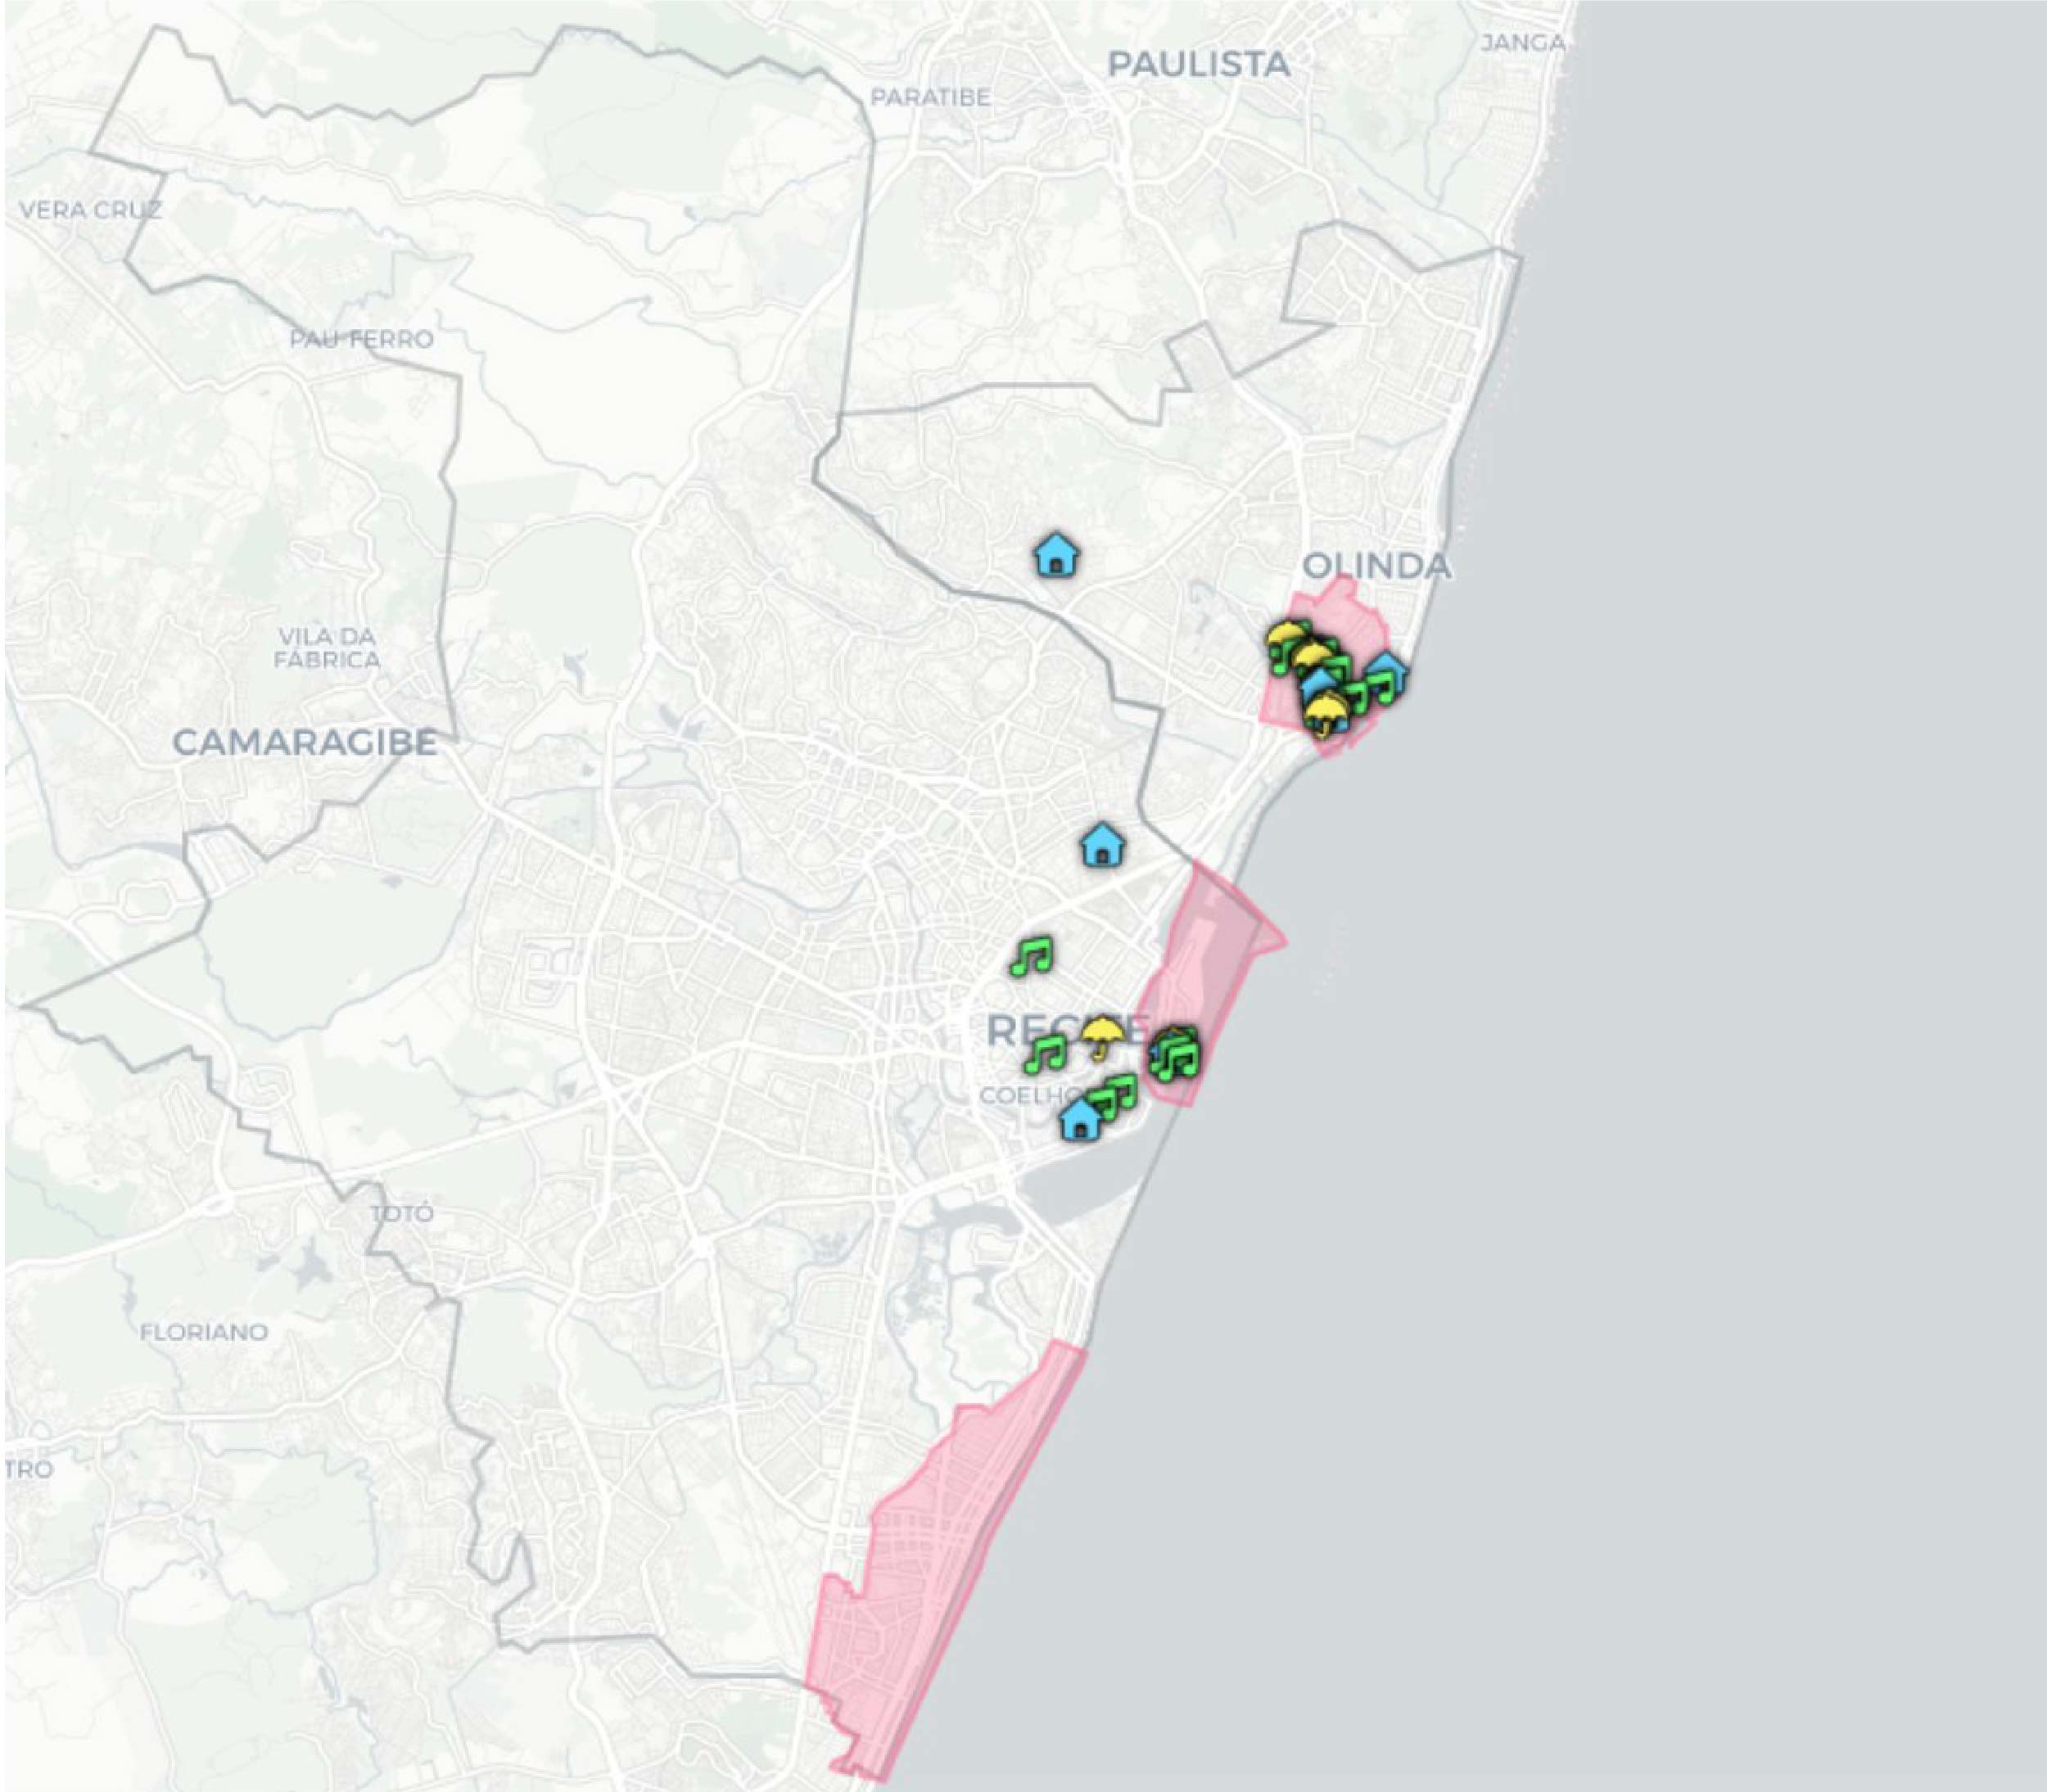Click the CAMARAGIBE city label
Viewport: 2047px width, 1792px height.
pos(305,742)
